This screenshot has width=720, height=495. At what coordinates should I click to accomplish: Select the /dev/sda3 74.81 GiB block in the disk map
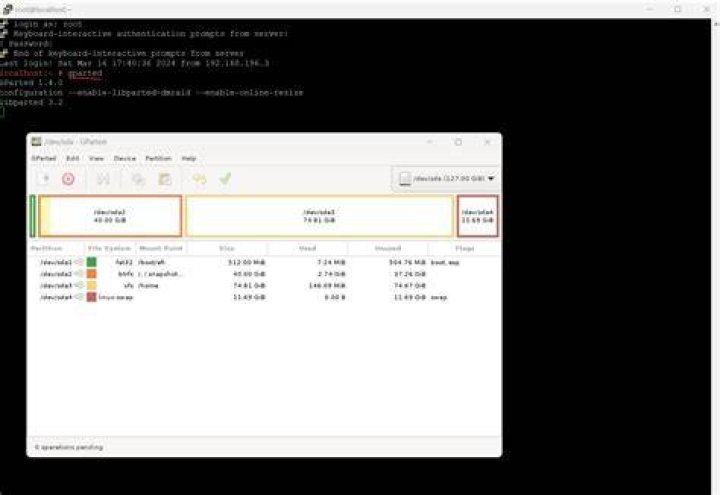tap(320, 216)
